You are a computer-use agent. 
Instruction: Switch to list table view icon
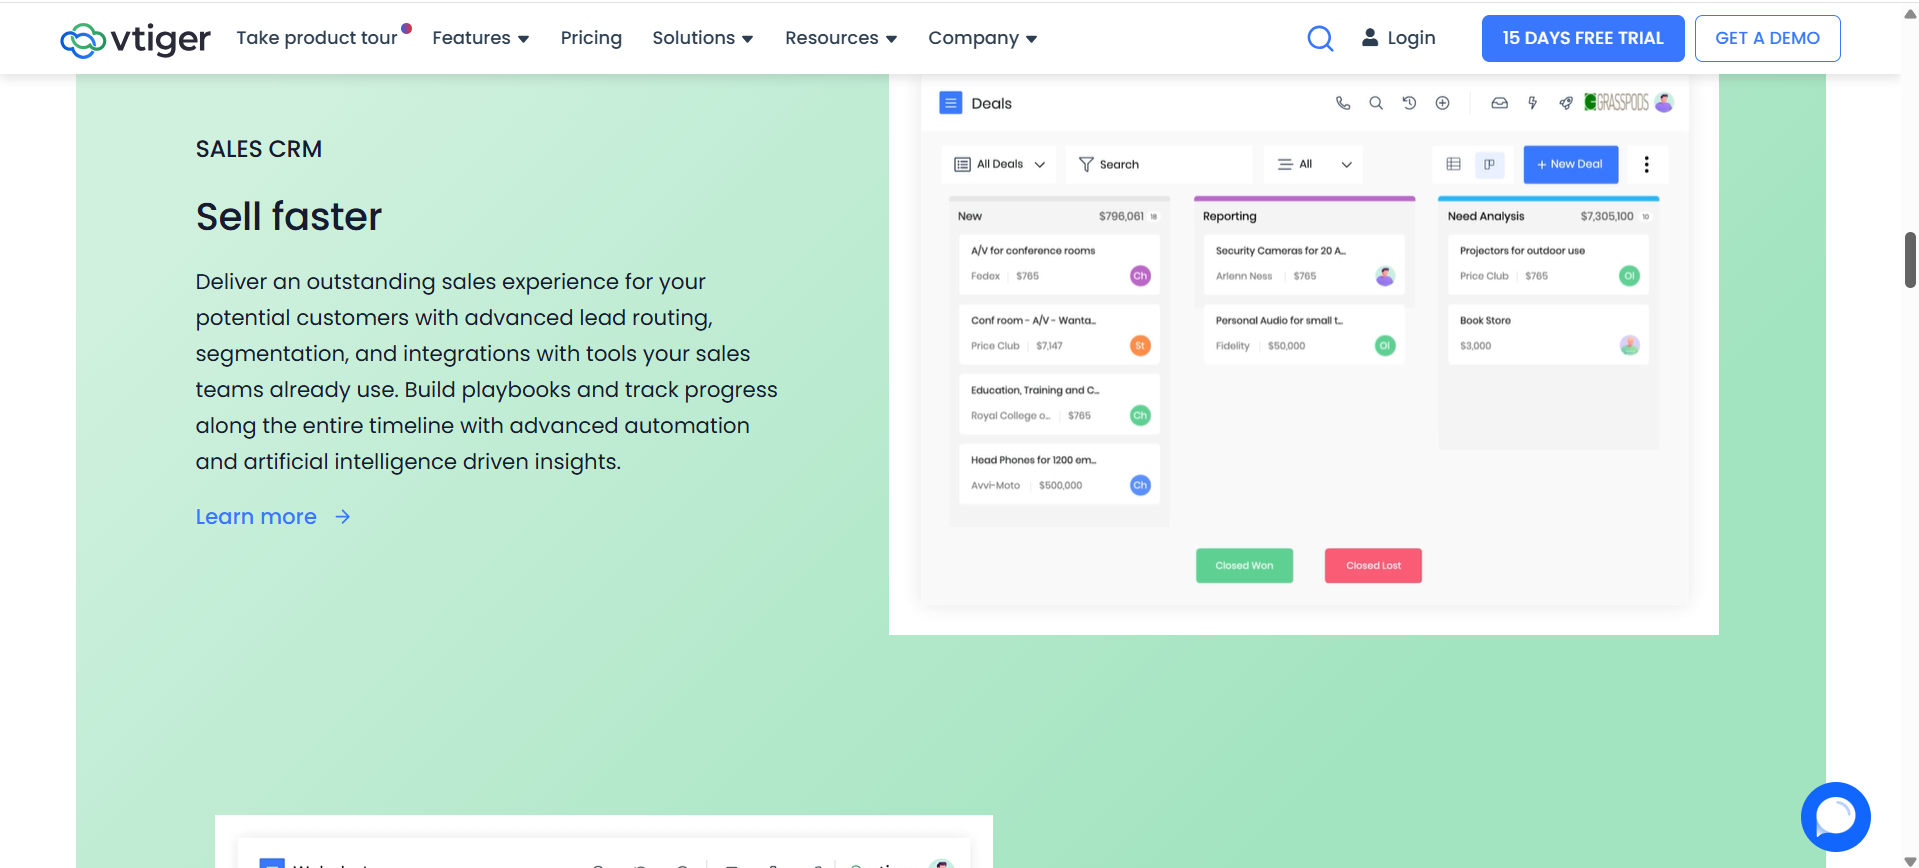coord(1454,165)
